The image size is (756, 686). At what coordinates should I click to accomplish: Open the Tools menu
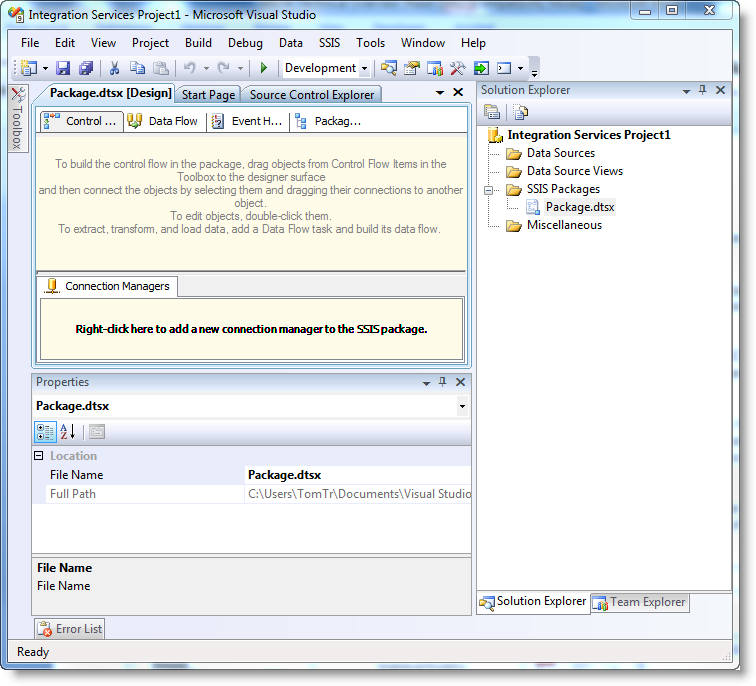(x=370, y=43)
